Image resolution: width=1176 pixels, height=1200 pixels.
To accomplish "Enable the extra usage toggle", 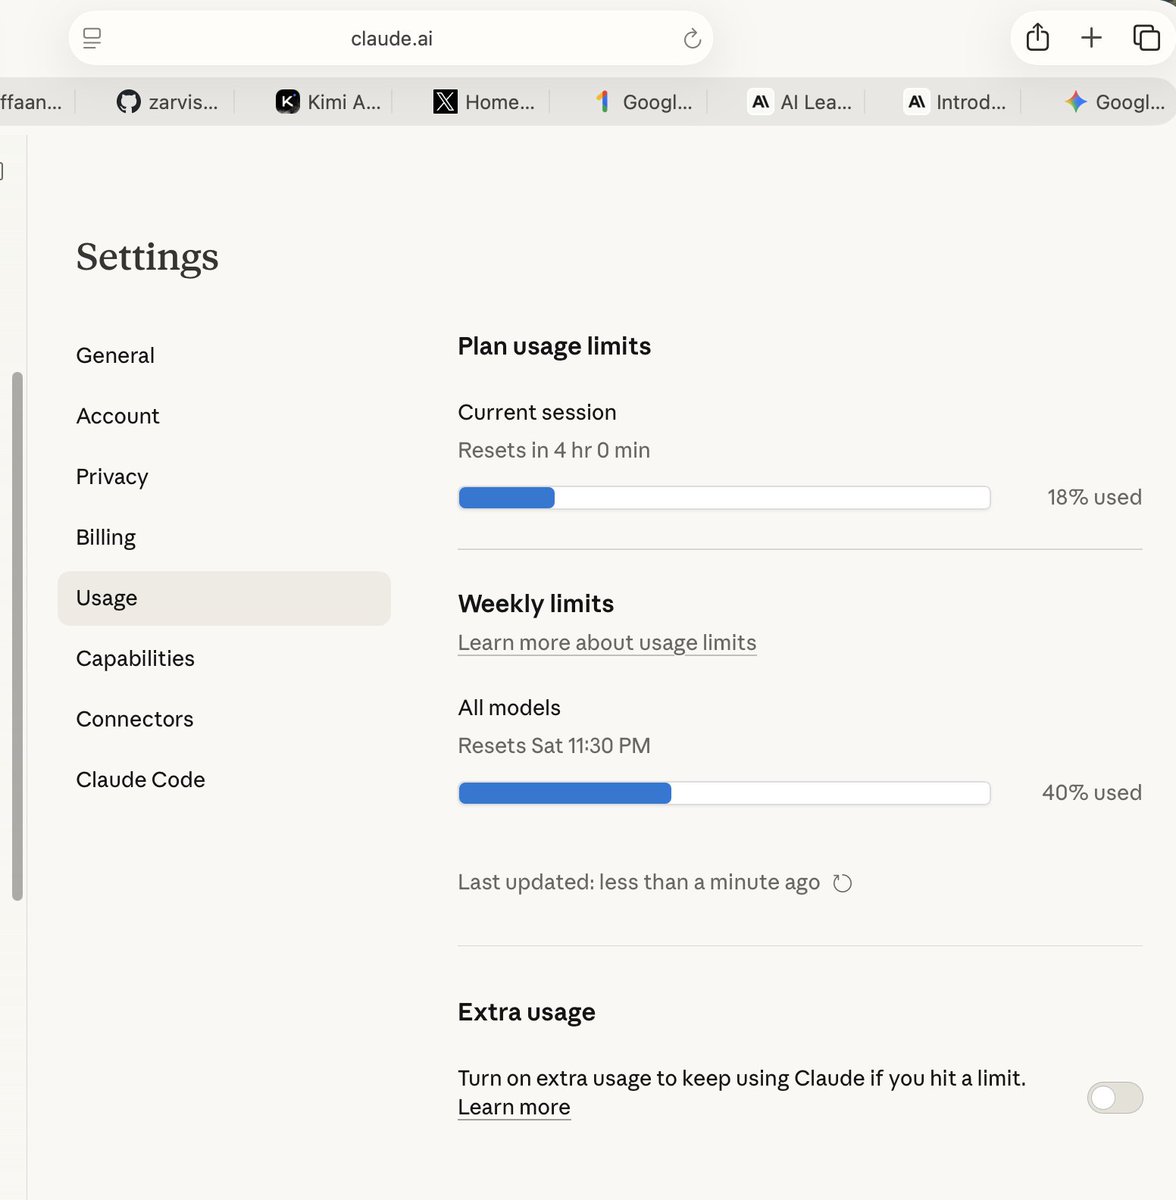I will click(1115, 1098).
